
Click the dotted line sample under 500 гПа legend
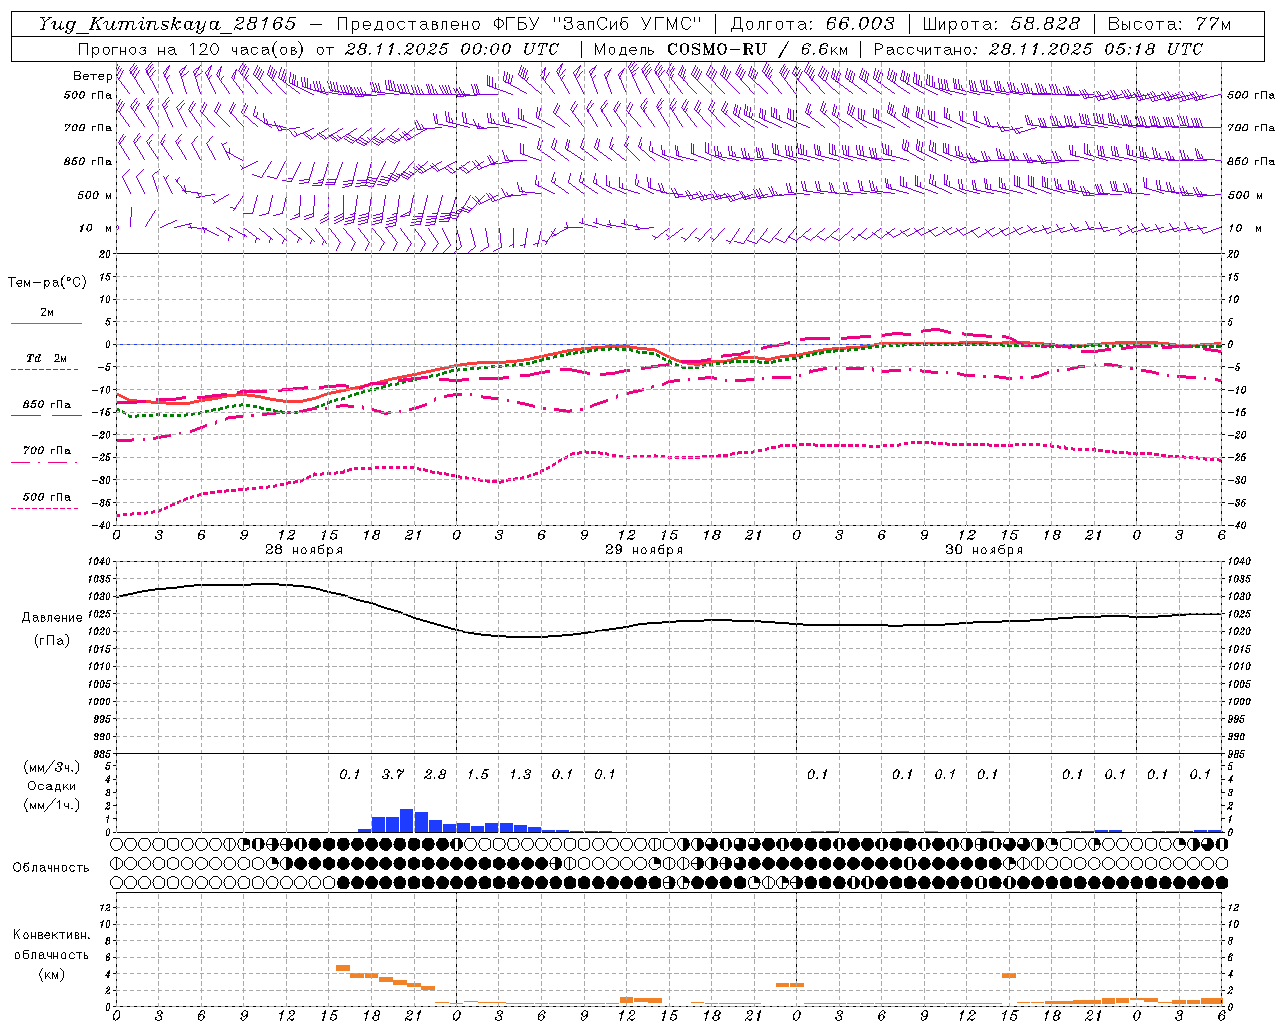tap(45, 508)
